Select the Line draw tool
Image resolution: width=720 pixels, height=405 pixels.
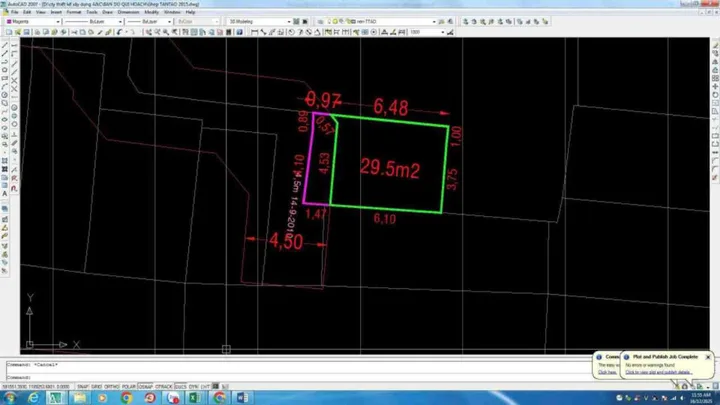pos(5,46)
